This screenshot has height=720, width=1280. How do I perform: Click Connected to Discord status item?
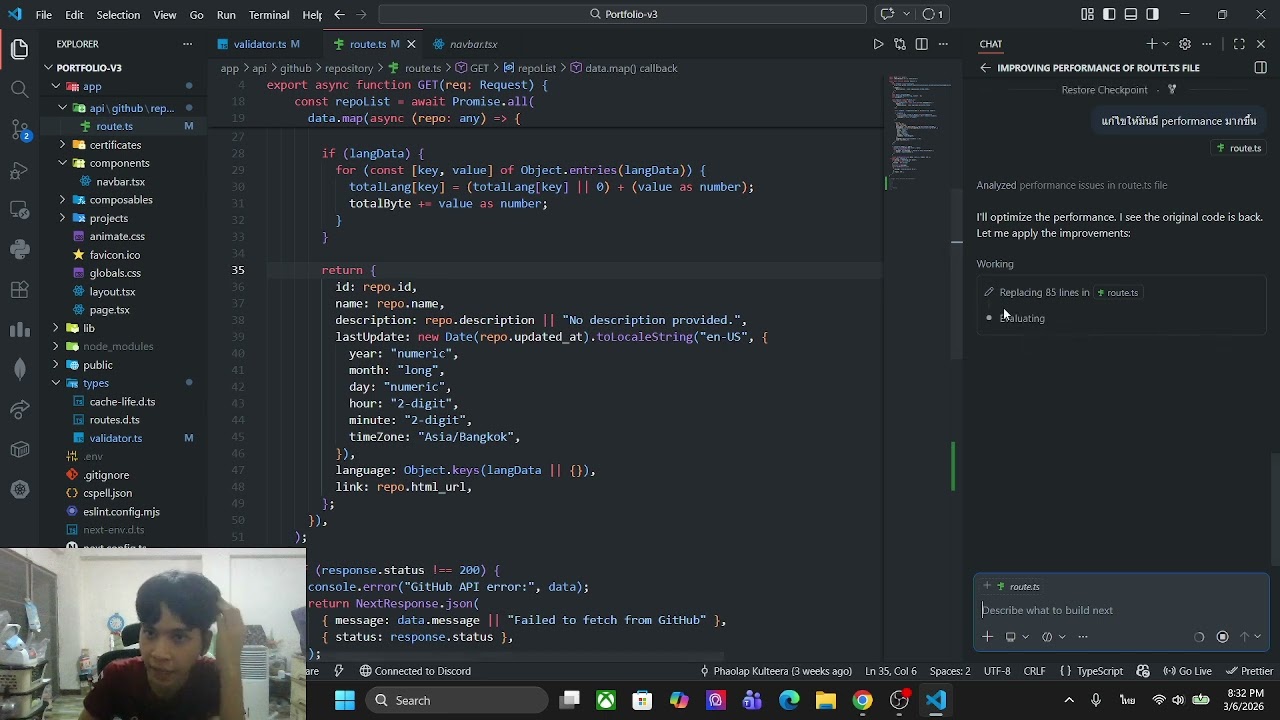(x=415, y=671)
